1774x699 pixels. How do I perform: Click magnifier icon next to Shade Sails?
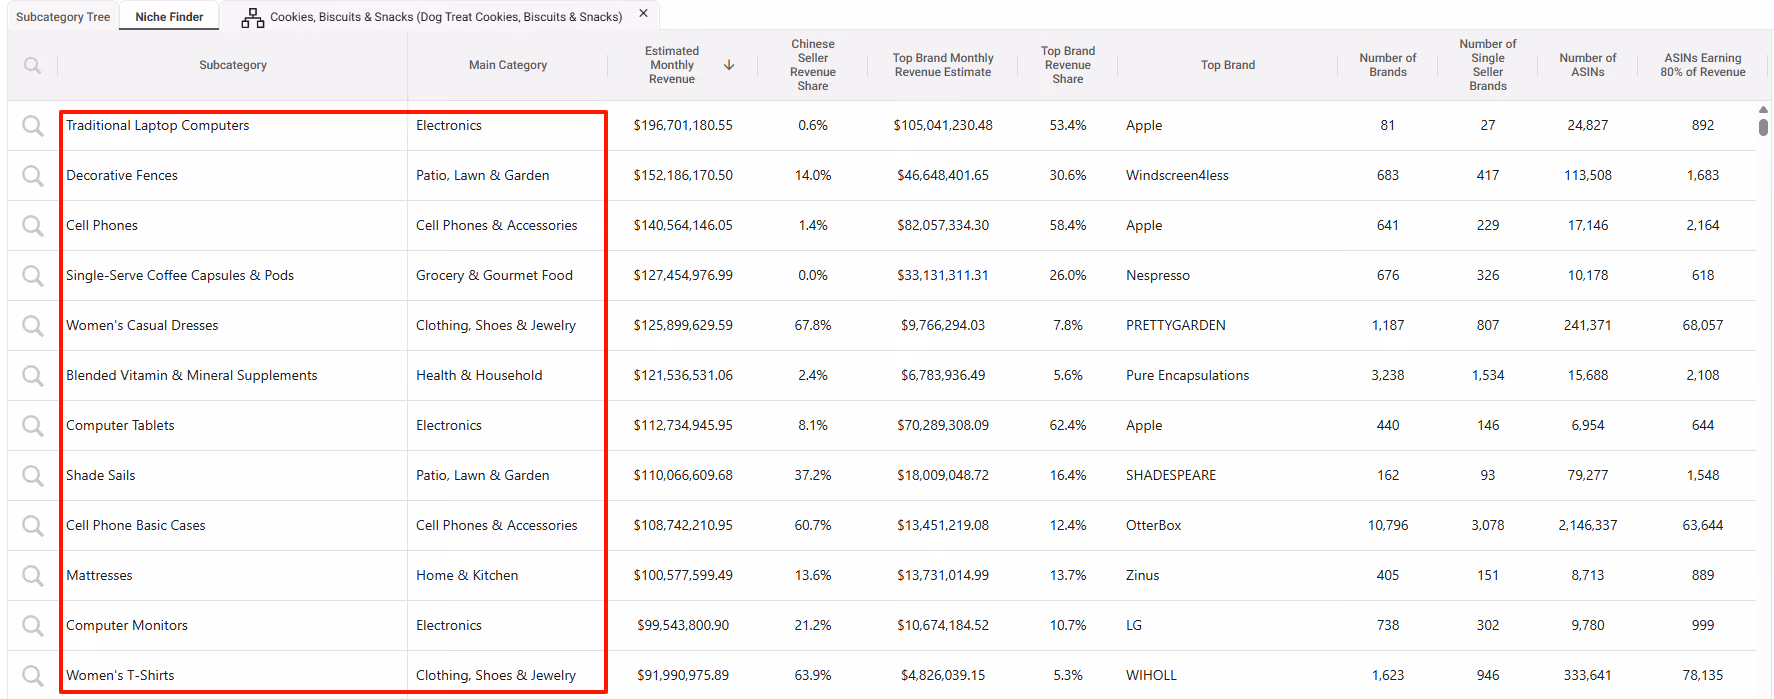click(33, 475)
